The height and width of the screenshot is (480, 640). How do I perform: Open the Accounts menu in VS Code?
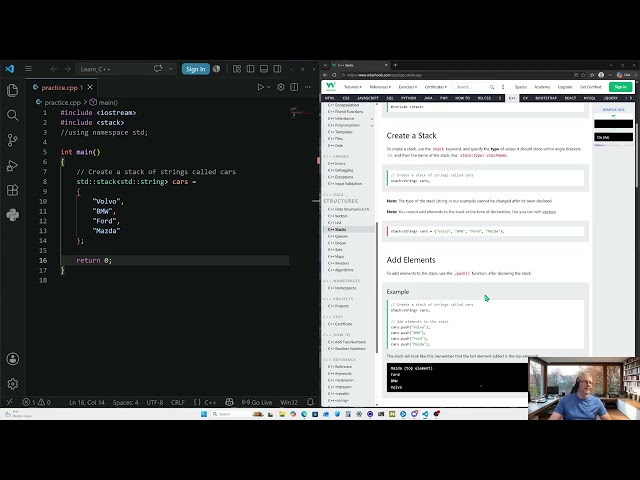point(13,359)
